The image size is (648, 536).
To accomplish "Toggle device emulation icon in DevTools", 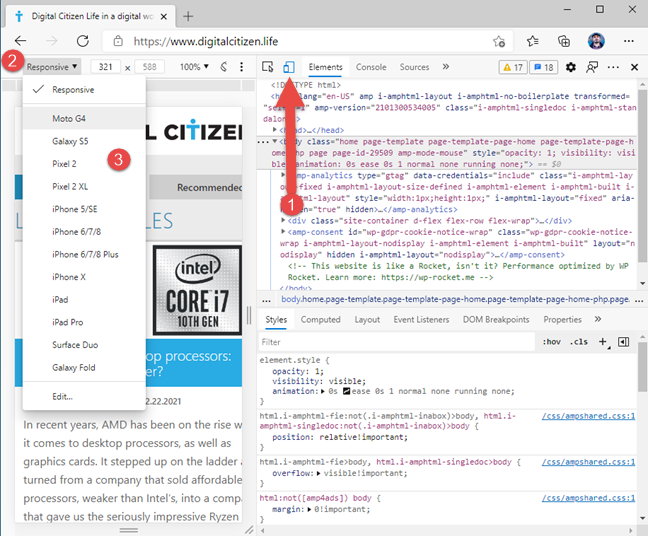I will click(289, 67).
